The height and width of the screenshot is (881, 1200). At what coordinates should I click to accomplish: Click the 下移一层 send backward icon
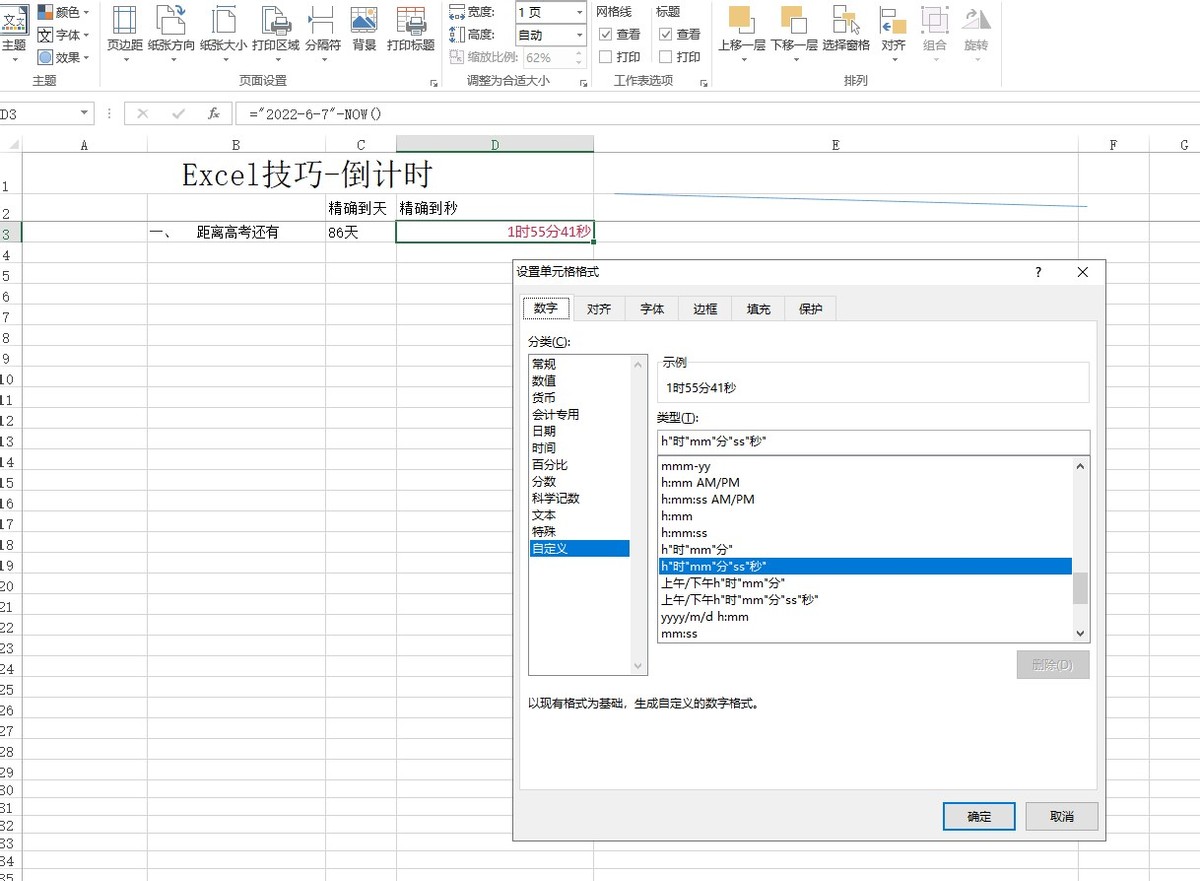(x=793, y=20)
